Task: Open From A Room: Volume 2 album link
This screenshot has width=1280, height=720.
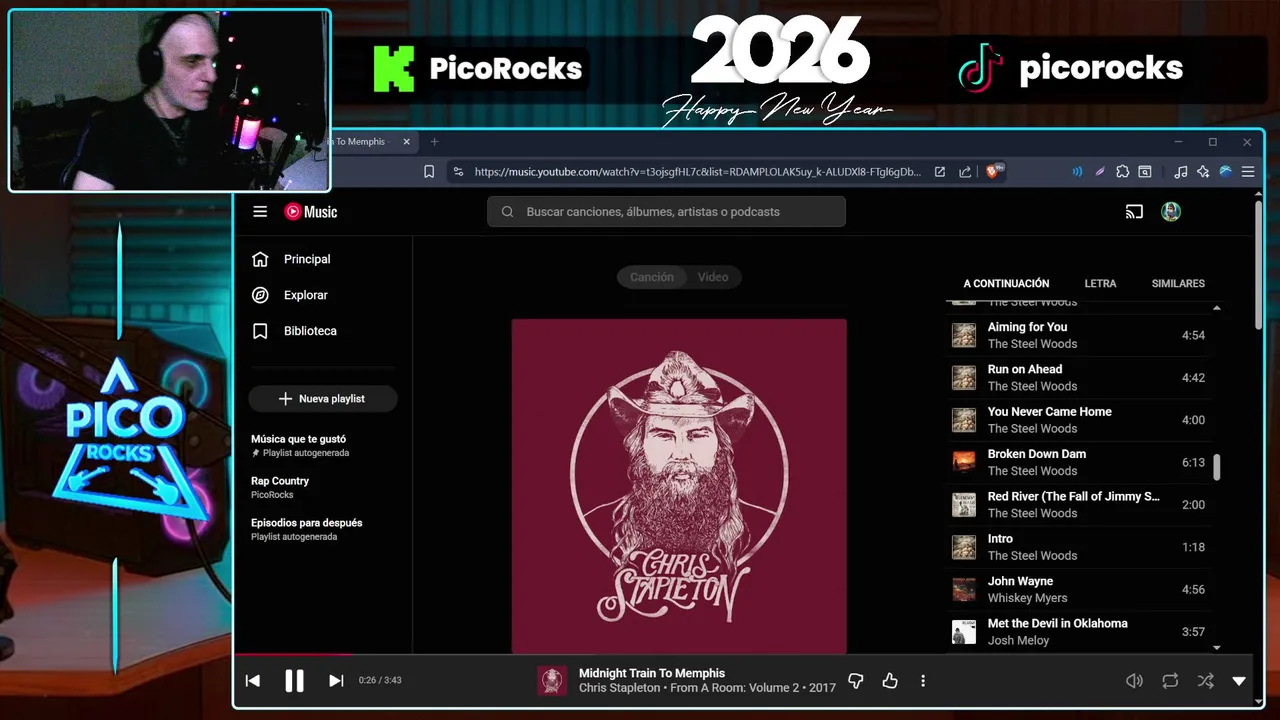Action: pos(735,688)
